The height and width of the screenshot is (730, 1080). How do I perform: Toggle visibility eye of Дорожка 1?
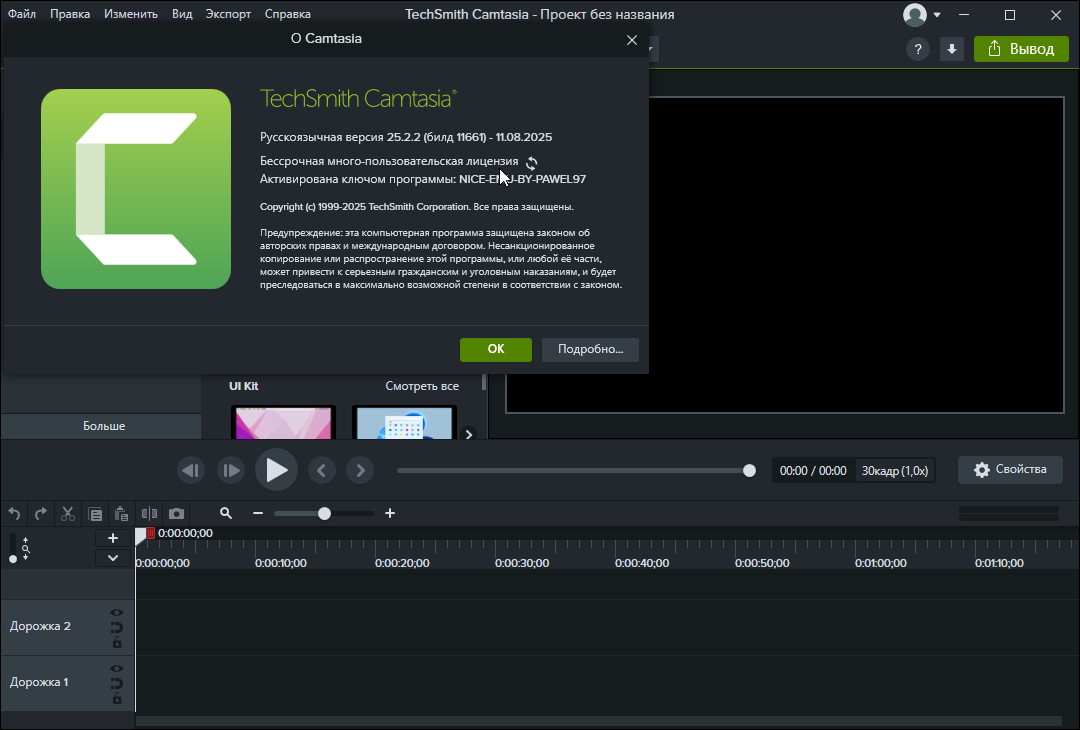tap(116, 668)
